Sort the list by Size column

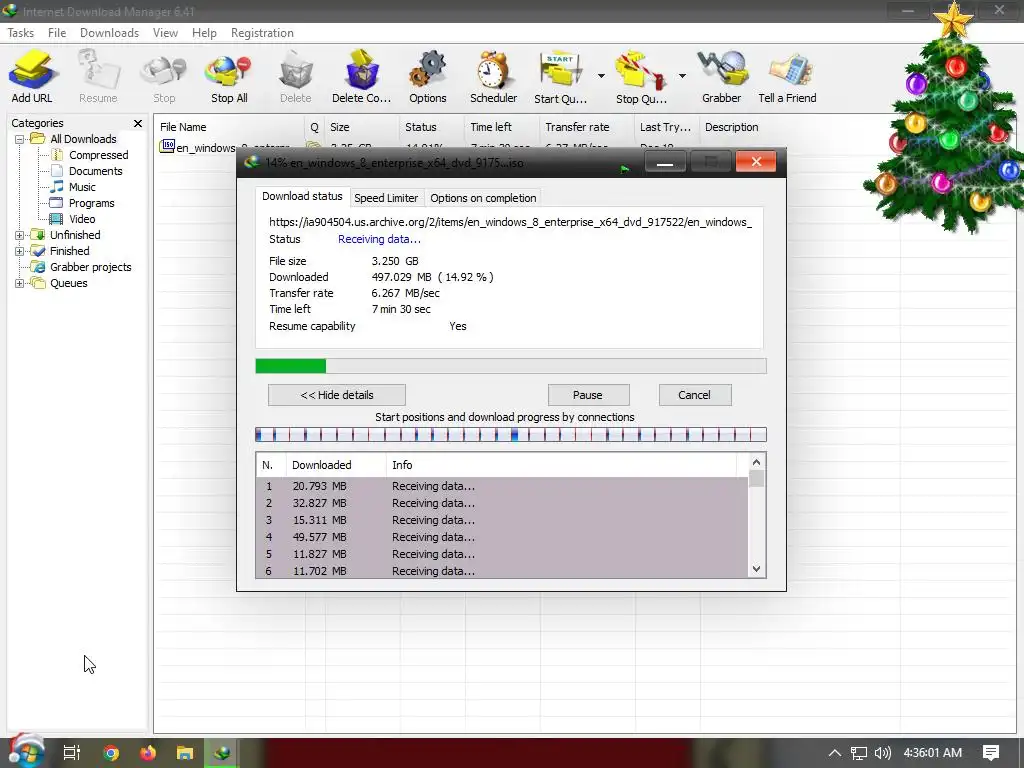pyautogui.click(x=361, y=127)
